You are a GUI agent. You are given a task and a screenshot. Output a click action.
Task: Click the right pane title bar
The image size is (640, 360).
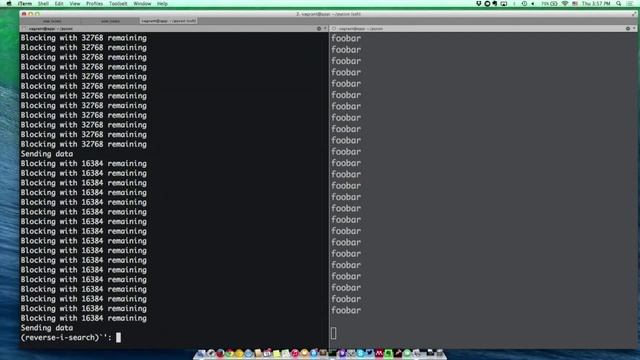483,29
